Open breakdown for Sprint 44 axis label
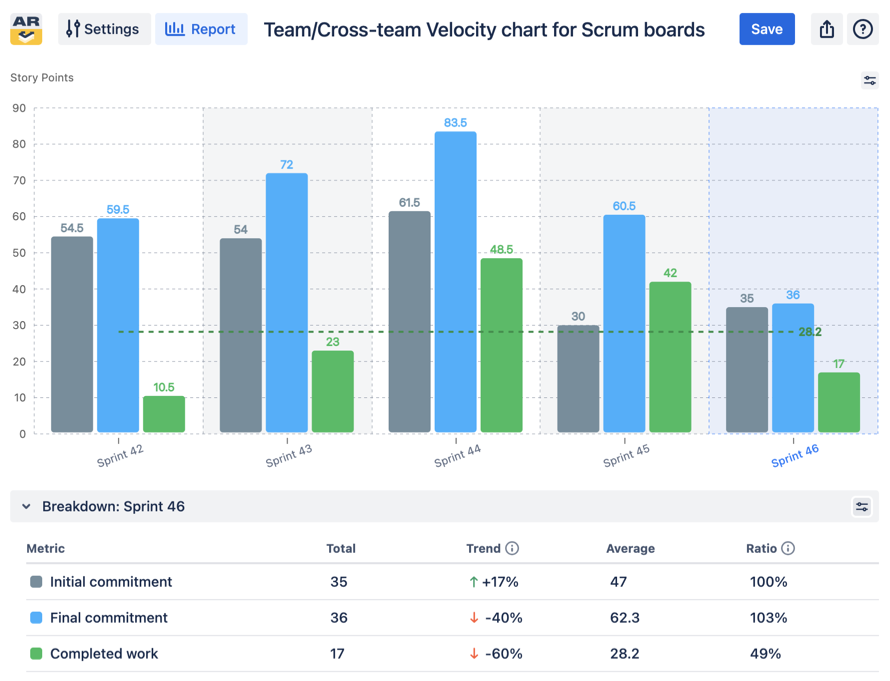 (459, 455)
